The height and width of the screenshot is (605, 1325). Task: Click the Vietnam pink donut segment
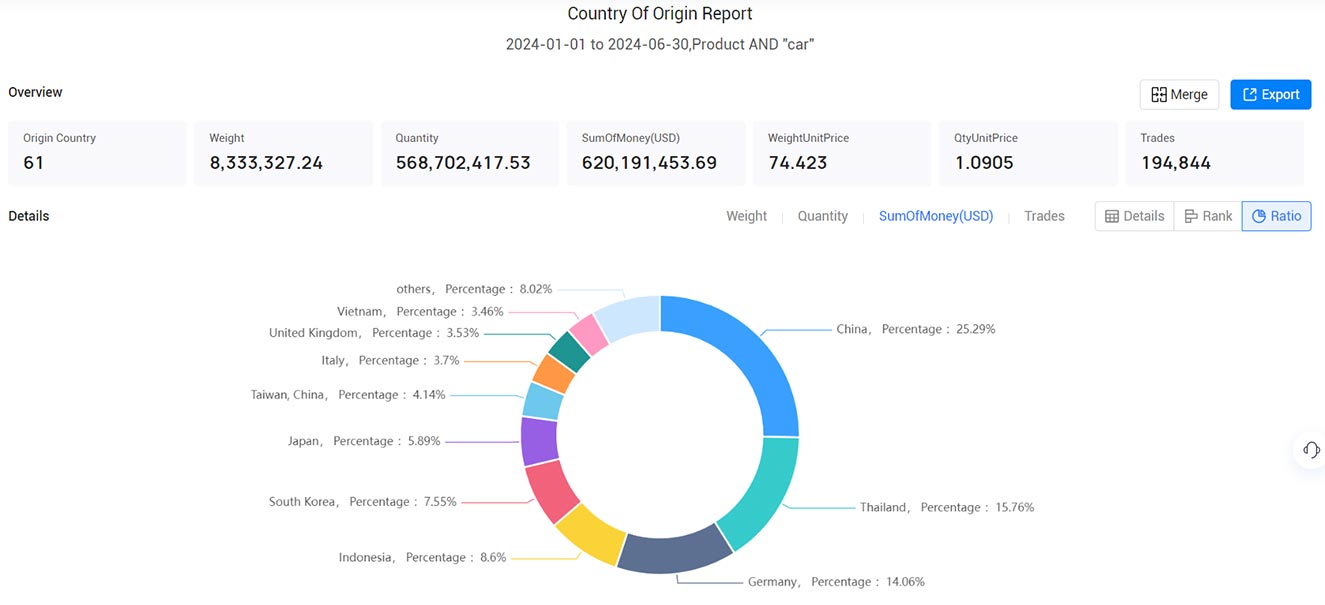point(589,333)
